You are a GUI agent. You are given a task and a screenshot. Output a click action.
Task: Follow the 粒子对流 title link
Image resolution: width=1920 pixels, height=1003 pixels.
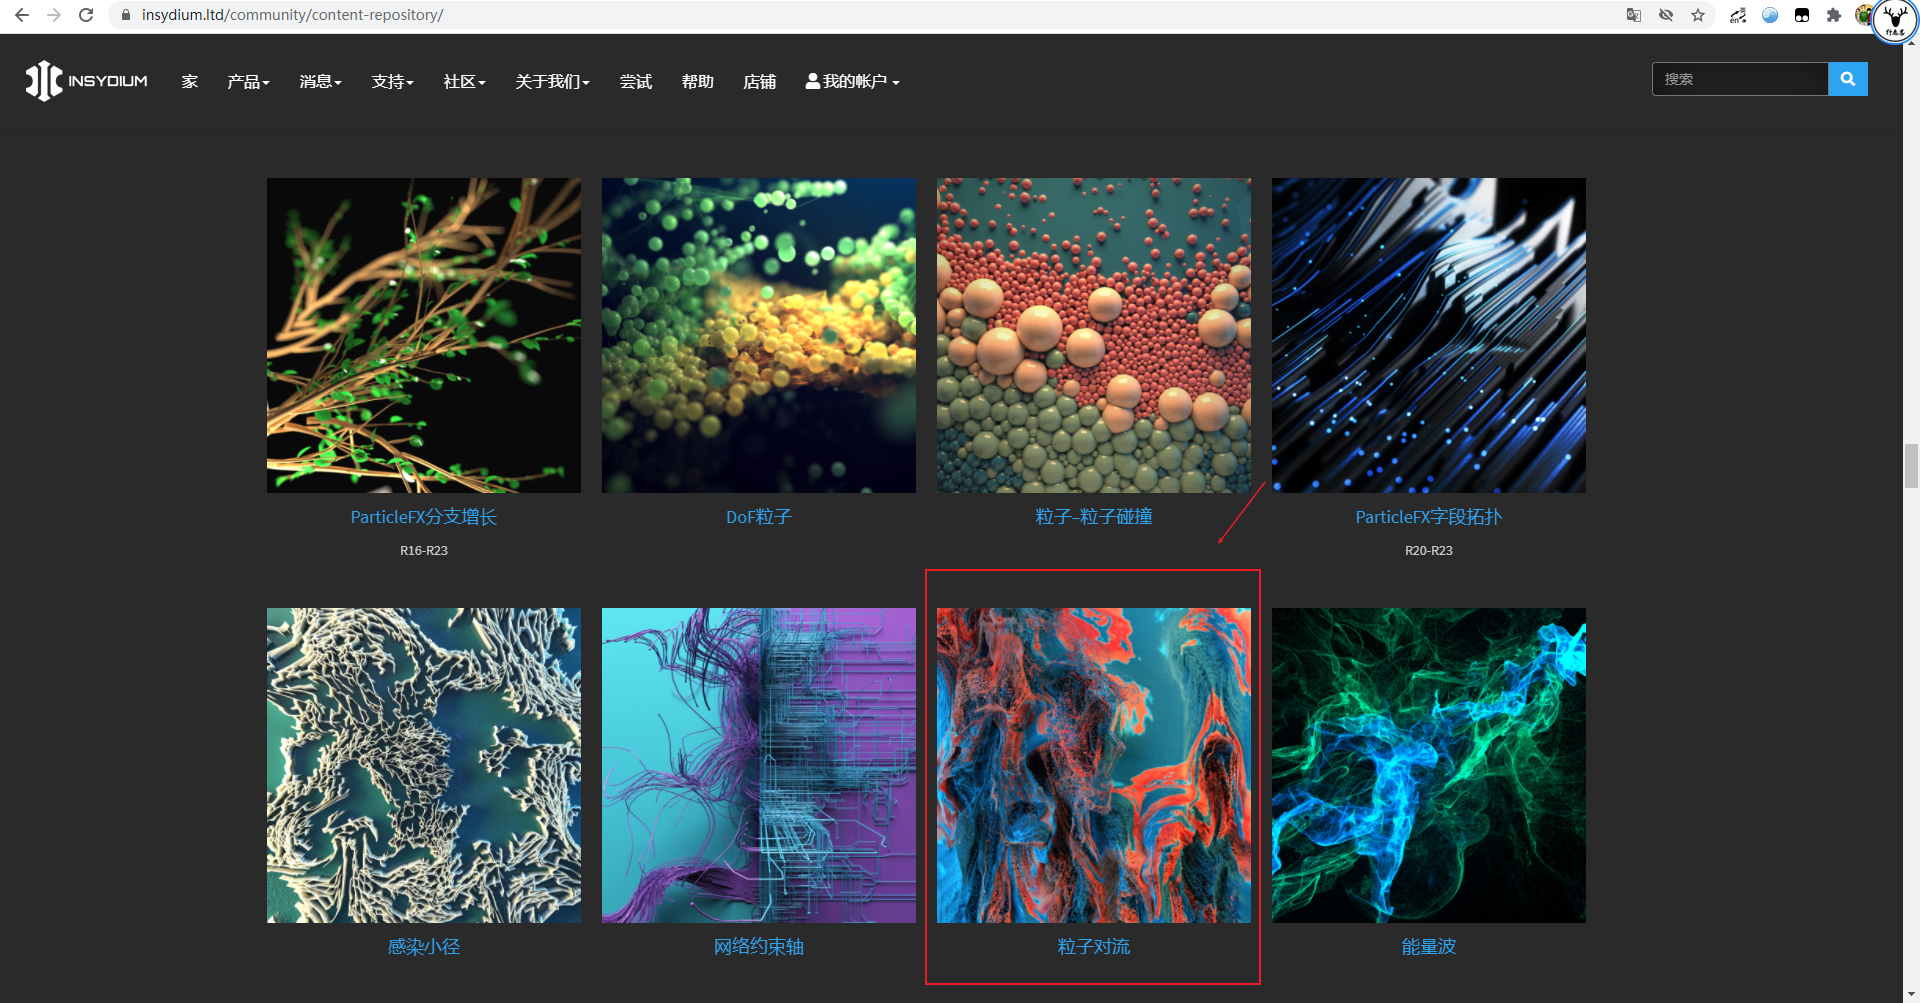pos(1094,947)
